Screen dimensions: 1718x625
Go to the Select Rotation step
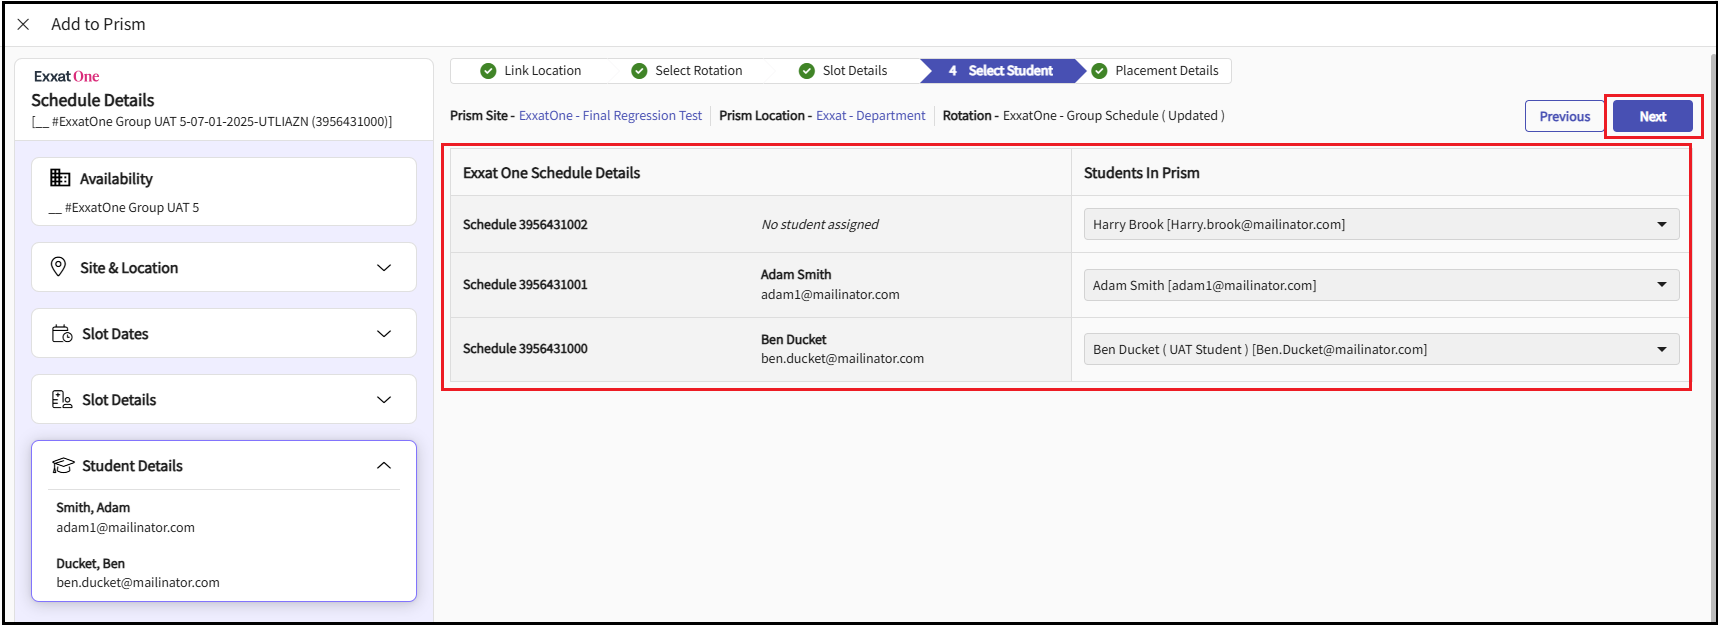698,71
